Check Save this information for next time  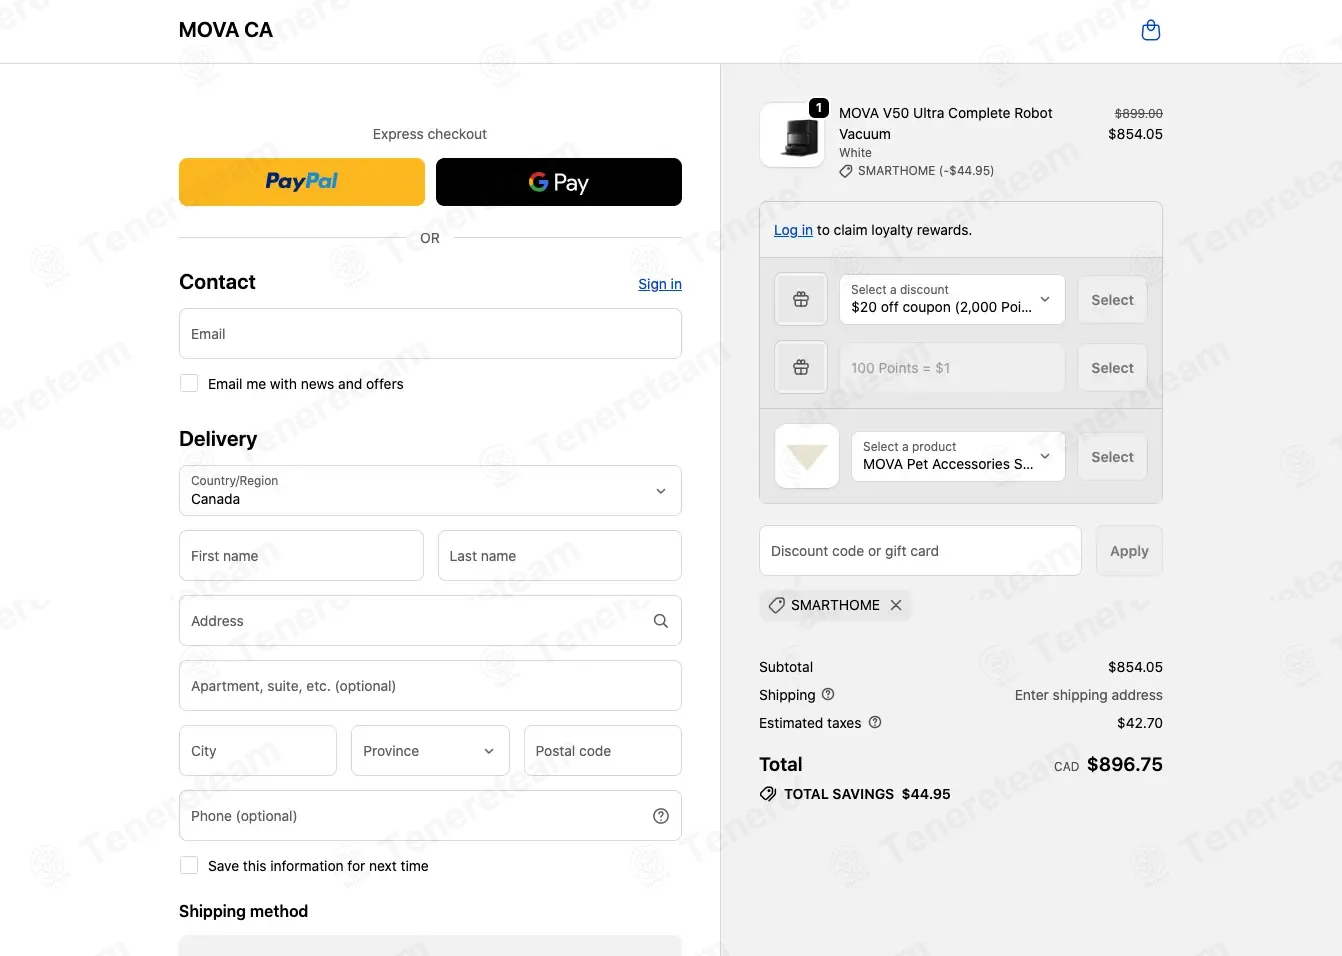pyautogui.click(x=189, y=865)
